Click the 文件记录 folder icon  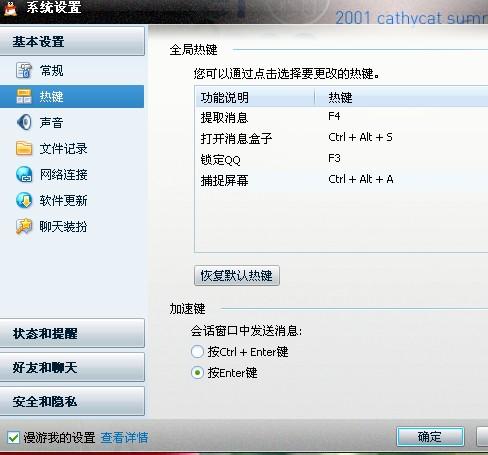pos(24,148)
